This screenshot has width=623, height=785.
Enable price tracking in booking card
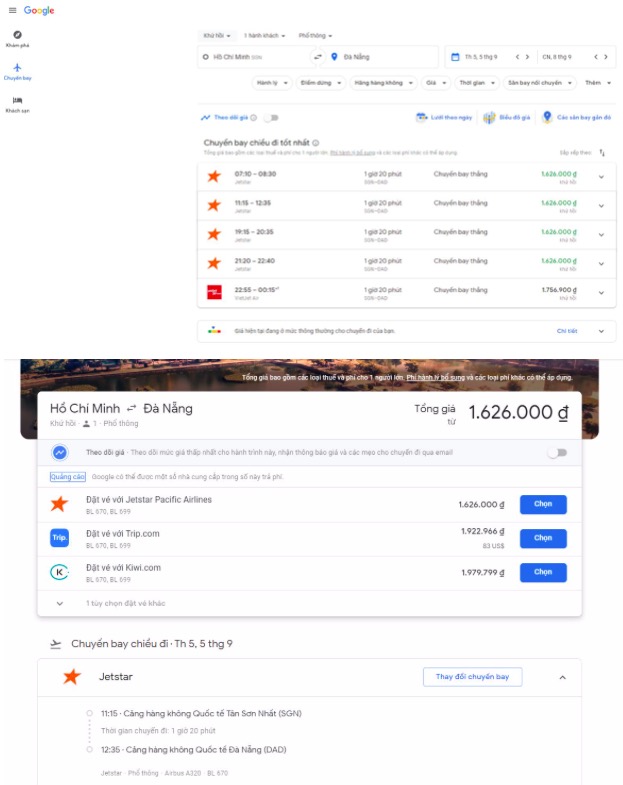pyautogui.click(x=556, y=452)
